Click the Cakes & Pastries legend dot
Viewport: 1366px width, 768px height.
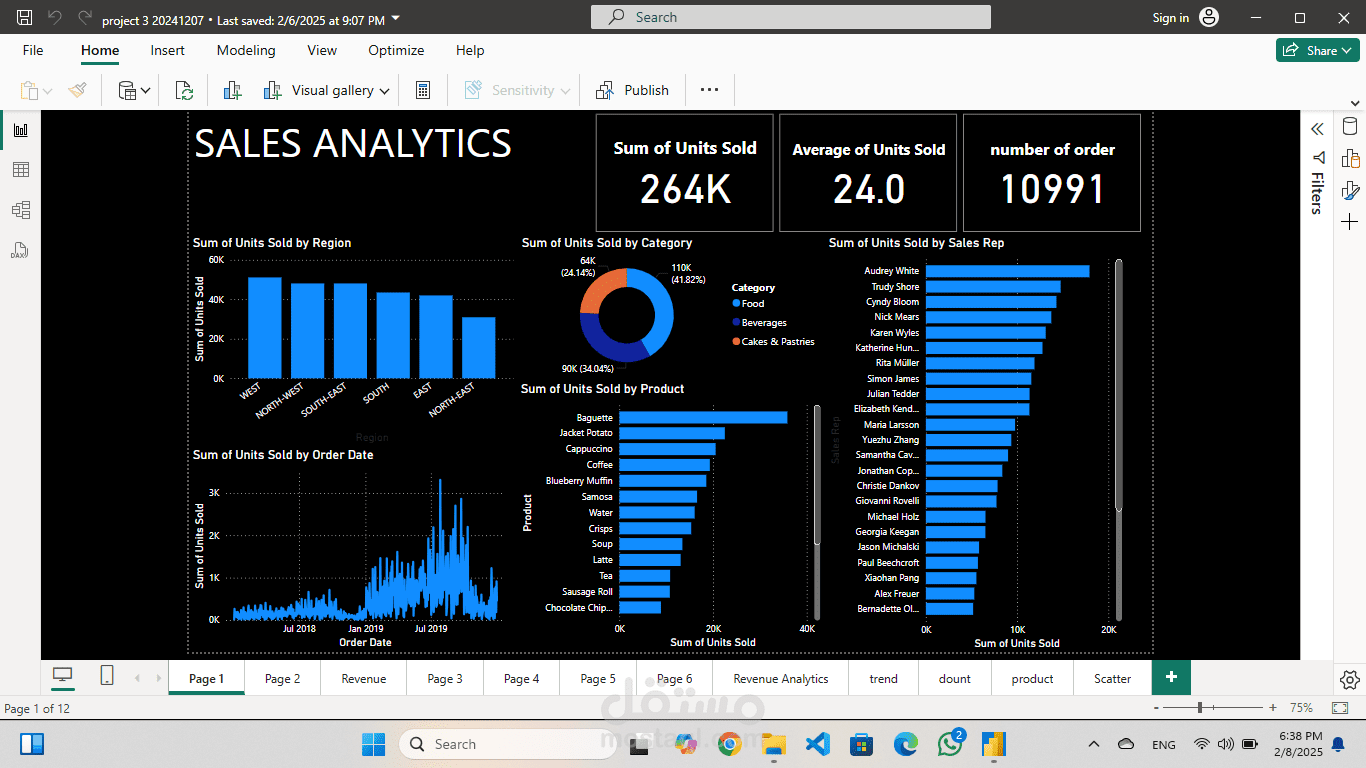pos(736,341)
